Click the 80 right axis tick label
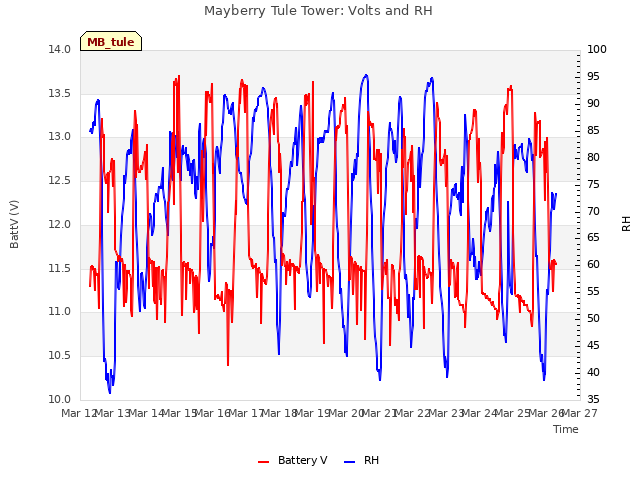This screenshot has height=480, width=640. [x=593, y=157]
